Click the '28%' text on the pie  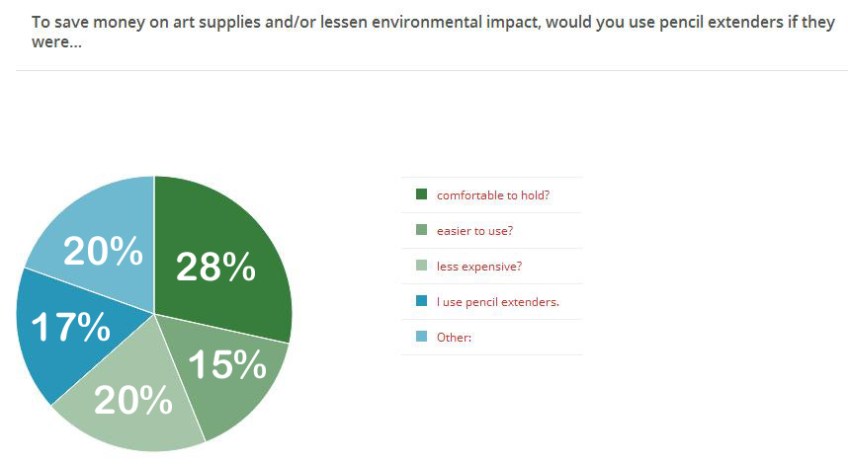coord(216,268)
